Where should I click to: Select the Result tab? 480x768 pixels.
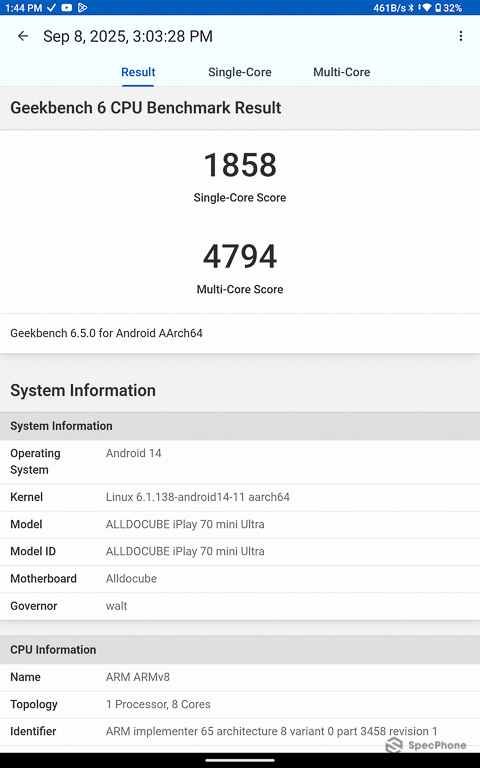tap(138, 72)
